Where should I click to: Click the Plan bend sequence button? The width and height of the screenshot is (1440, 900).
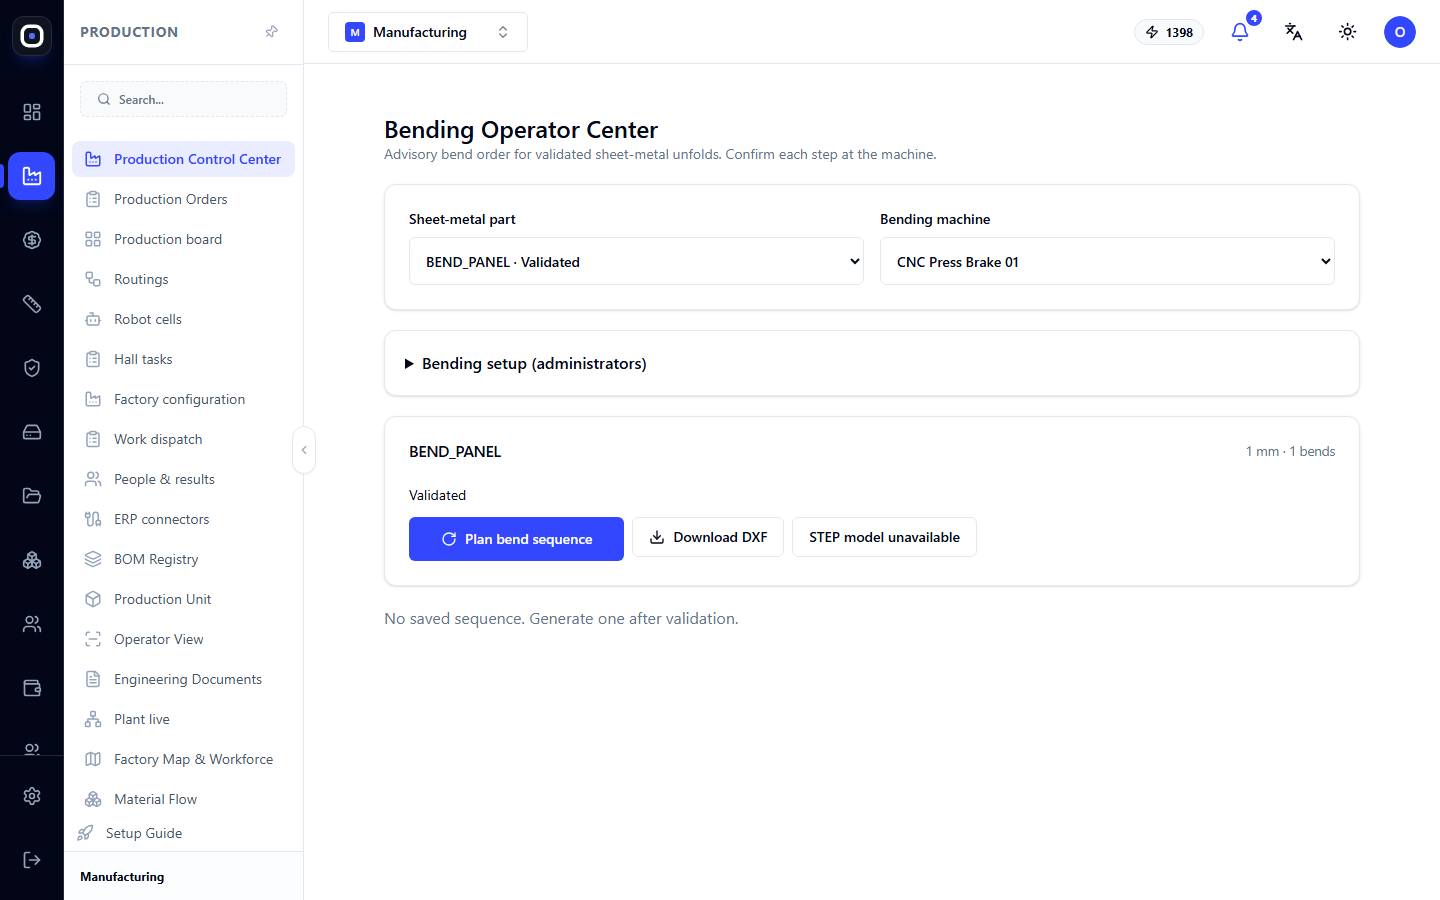516,539
